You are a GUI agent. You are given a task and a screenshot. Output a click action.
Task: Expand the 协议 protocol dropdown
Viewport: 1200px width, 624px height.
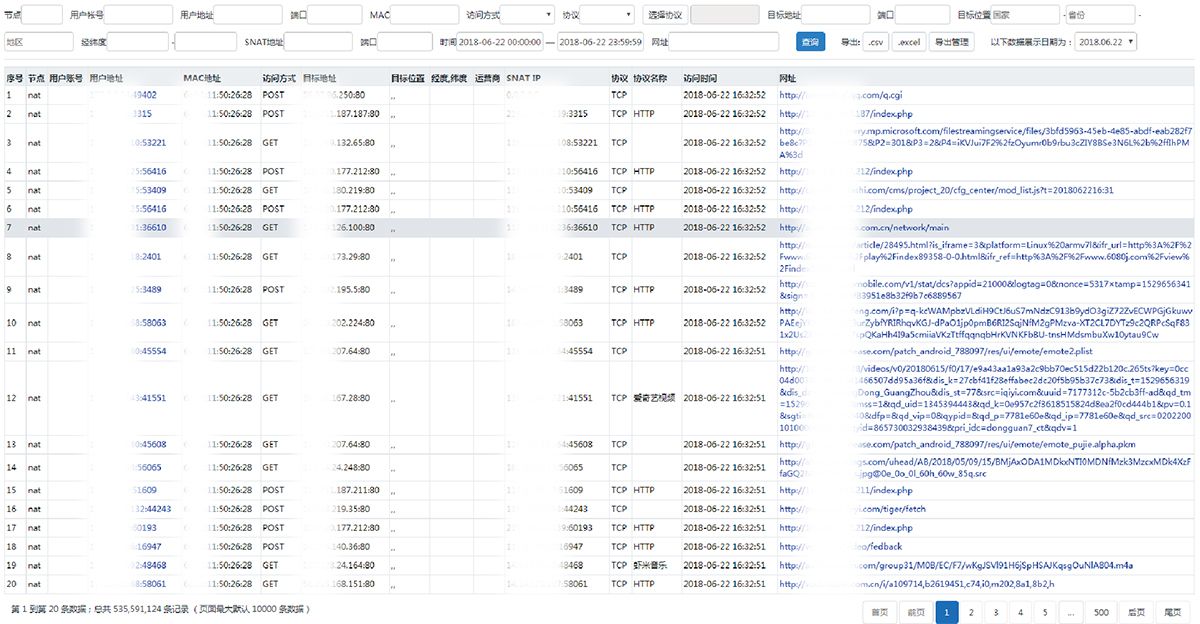[608, 15]
